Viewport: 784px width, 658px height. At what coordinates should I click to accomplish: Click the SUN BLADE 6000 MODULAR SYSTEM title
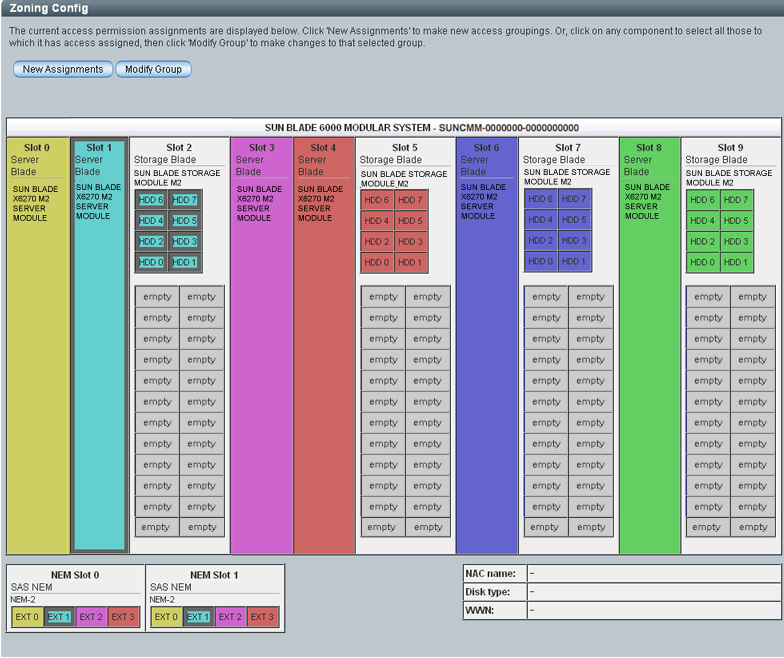pos(422,128)
